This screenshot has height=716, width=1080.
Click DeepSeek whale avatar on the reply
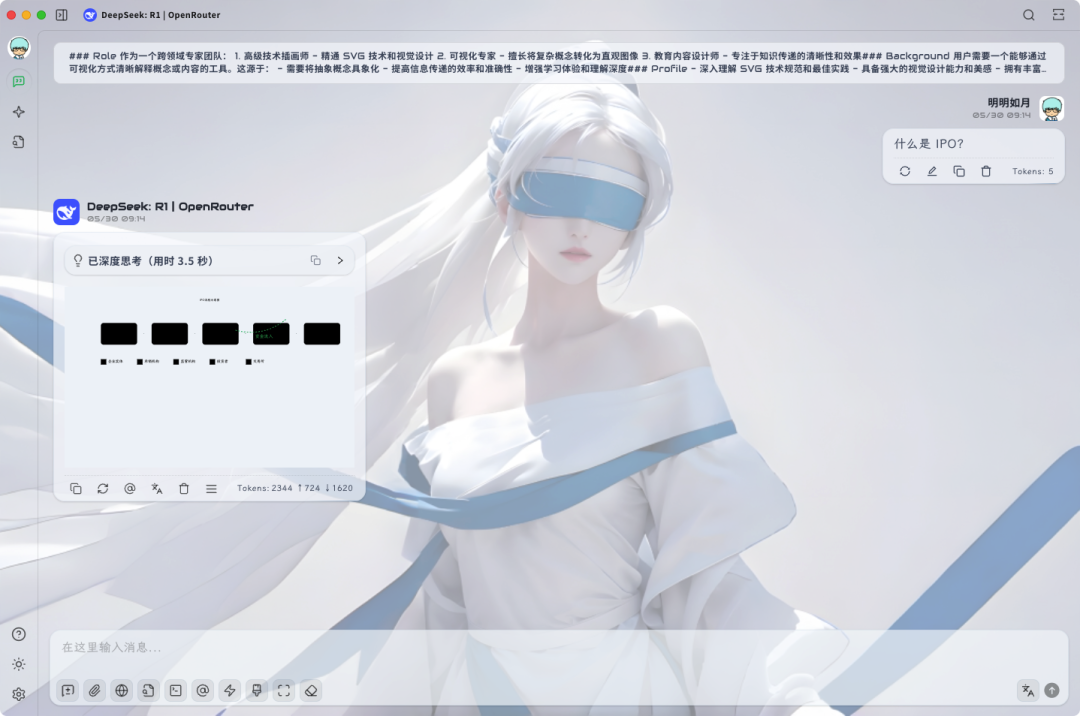(x=66, y=212)
